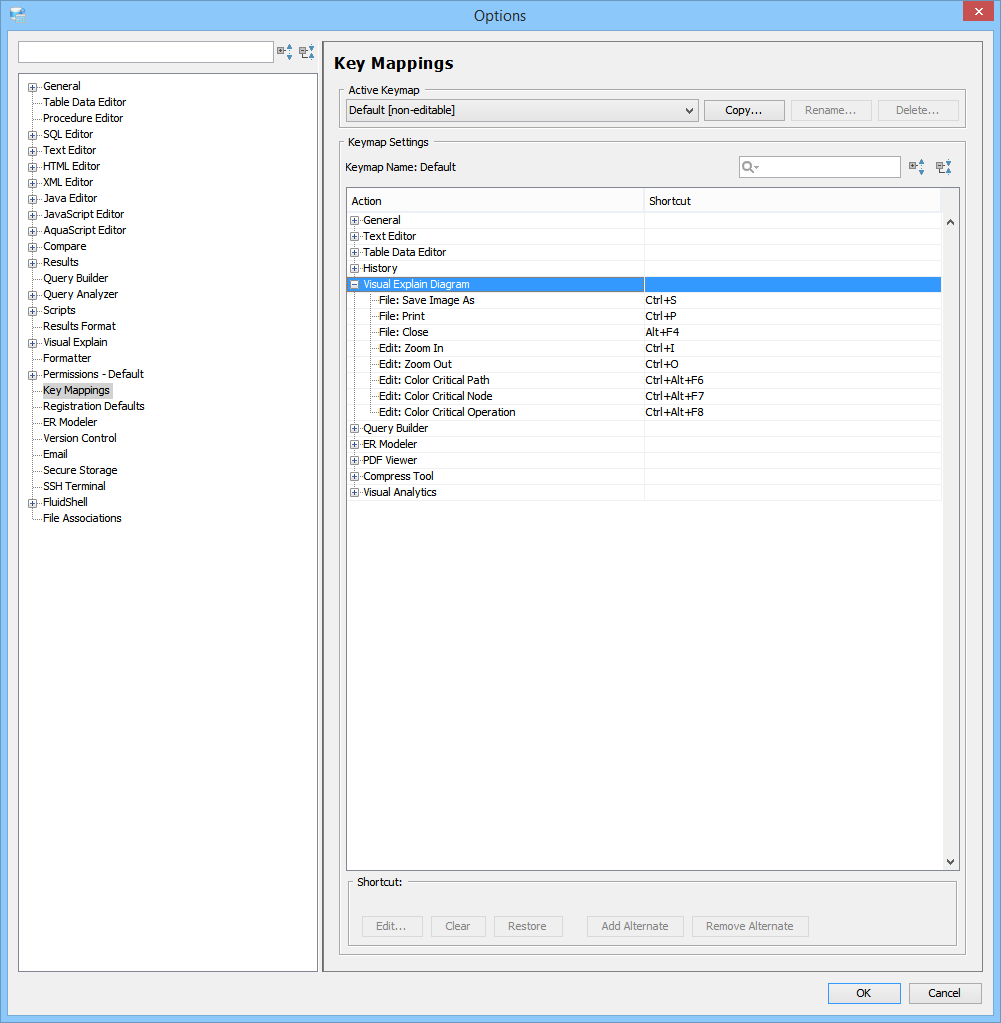Select Formatter tree item
The image size is (1001, 1023).
tap(67, 358)
